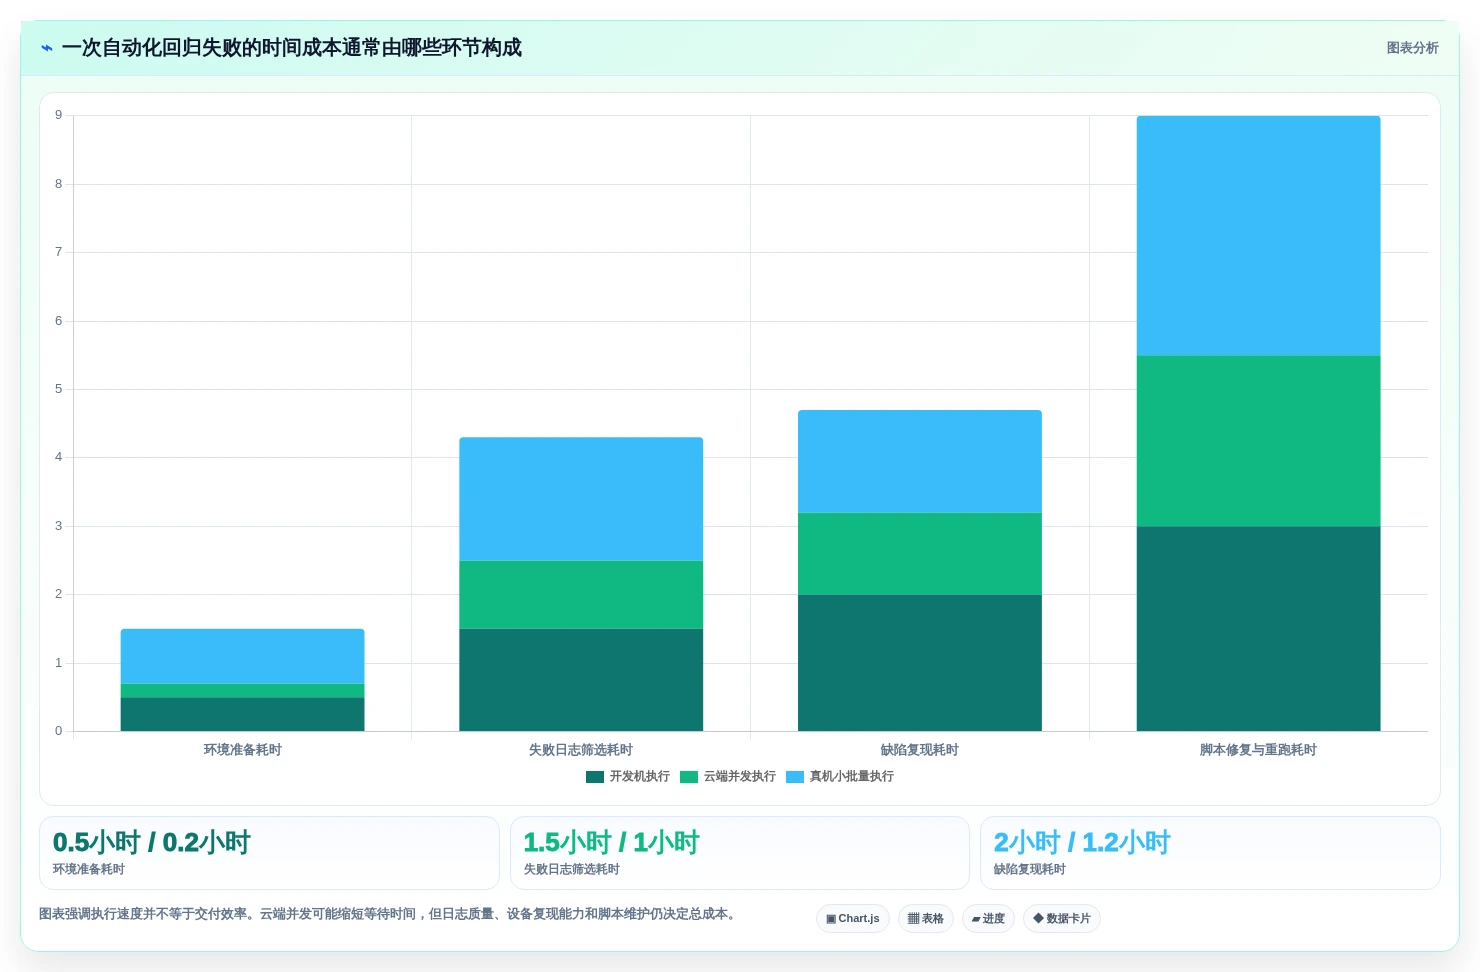Click the blue segment of 缺陷复现耗时 bar

920,462
